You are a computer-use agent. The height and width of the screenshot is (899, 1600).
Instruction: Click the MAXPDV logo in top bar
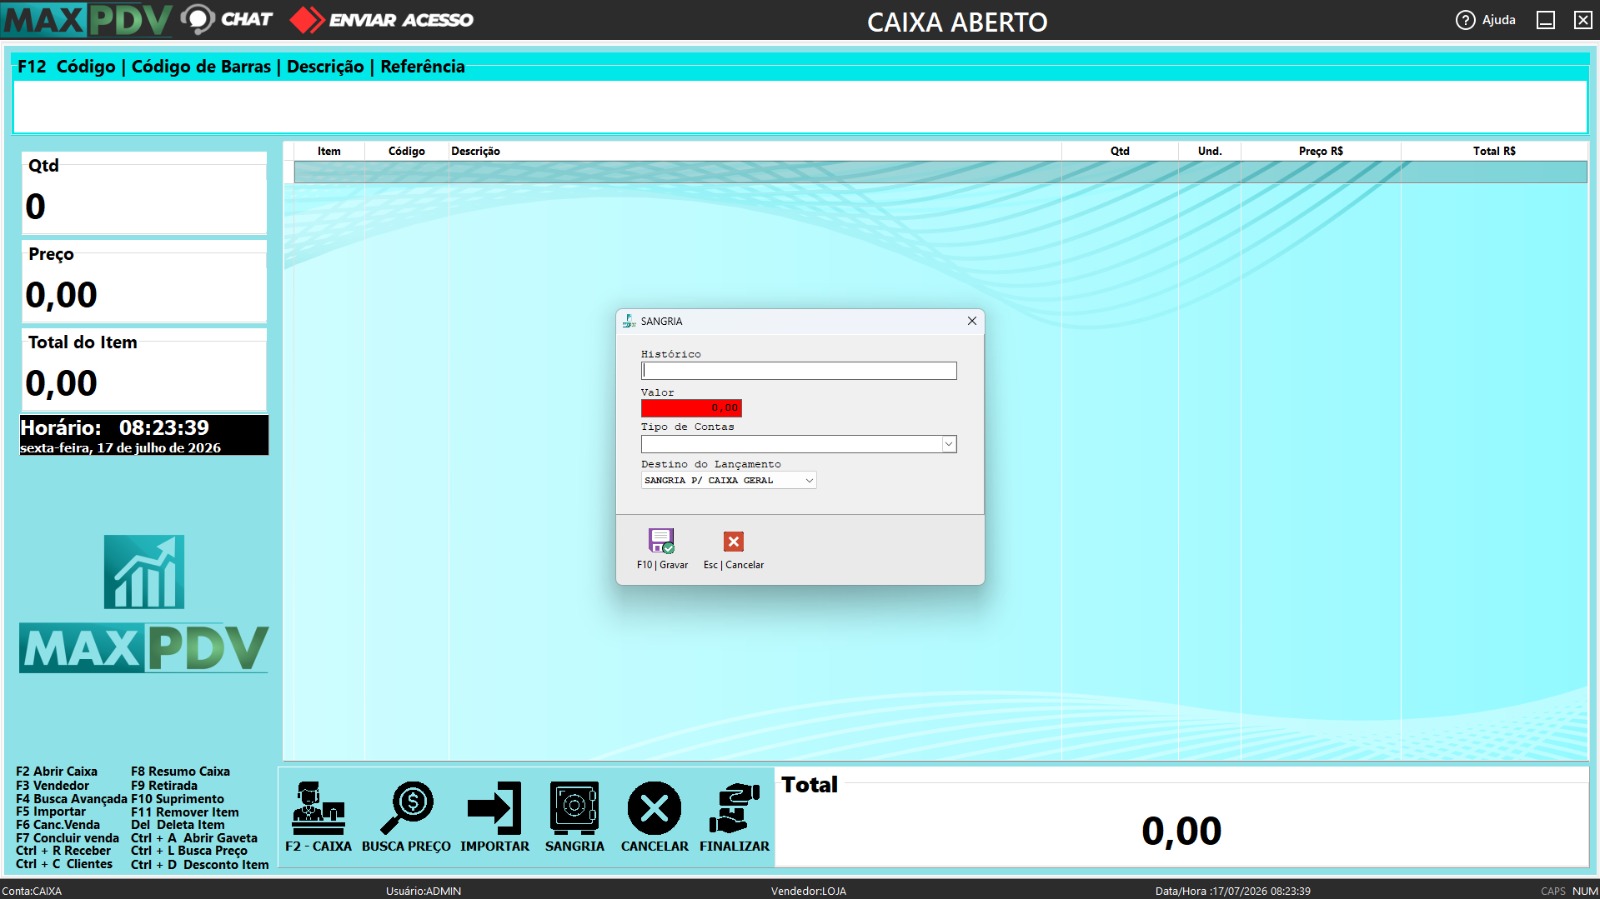tap(87, 19)
